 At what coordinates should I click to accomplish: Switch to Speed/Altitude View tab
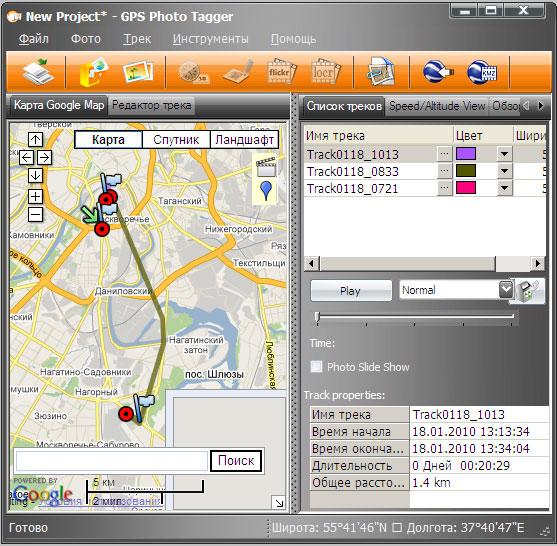(x=437, y=106)
